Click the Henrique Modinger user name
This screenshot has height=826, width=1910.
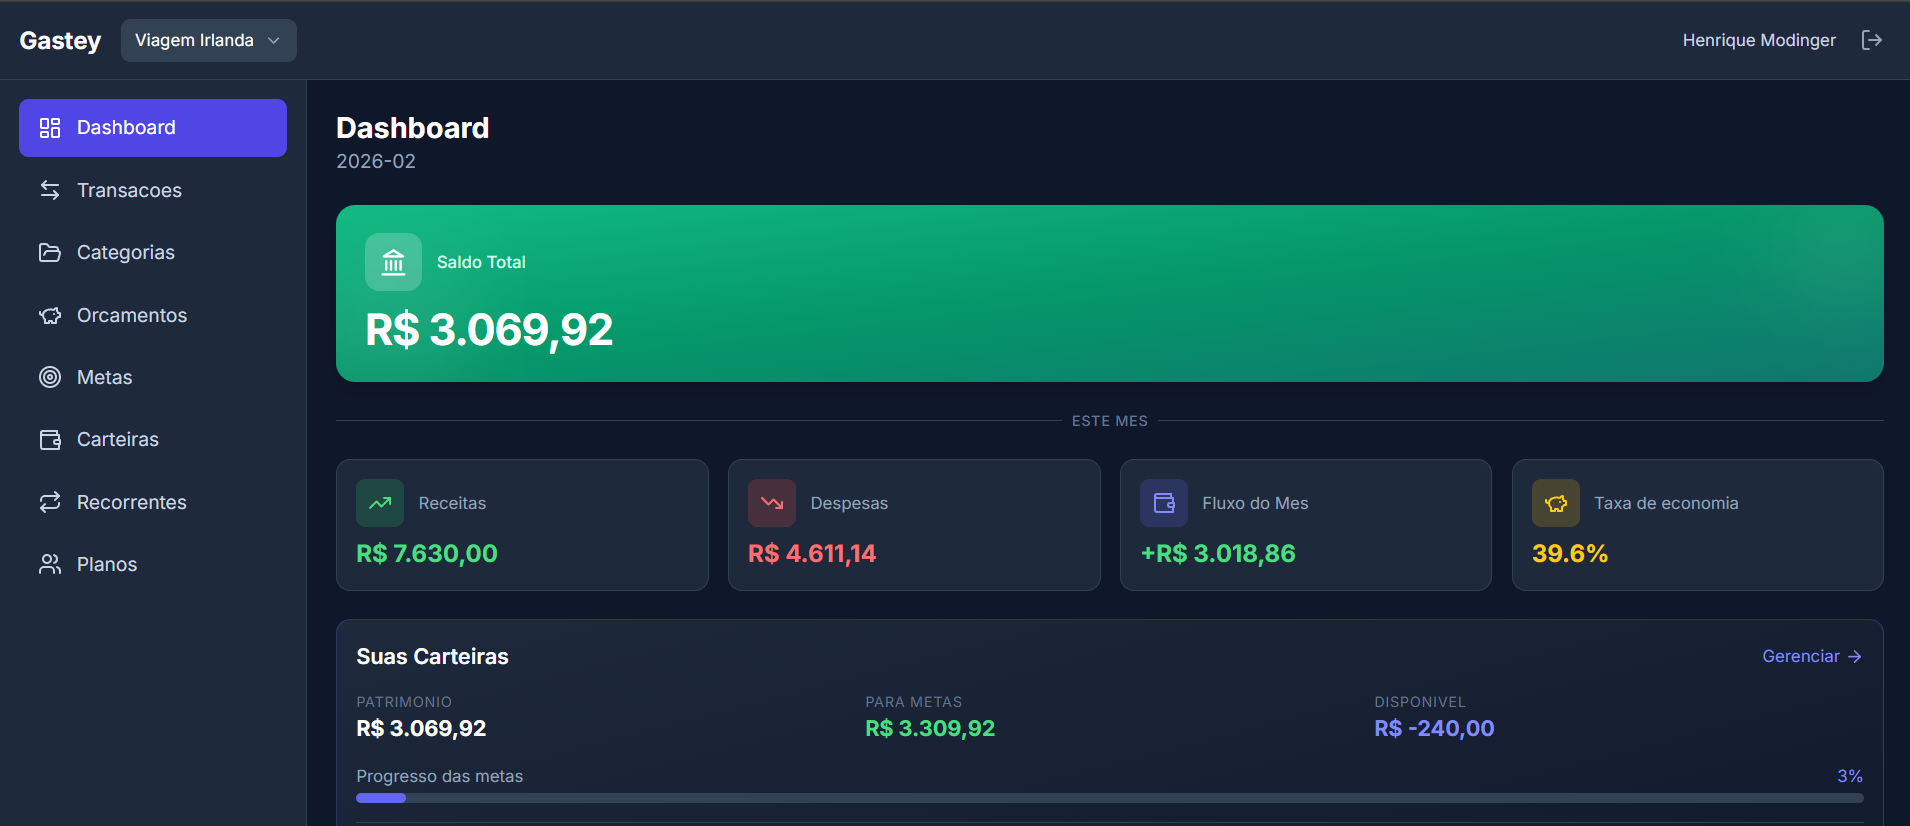pos(1758,40)
